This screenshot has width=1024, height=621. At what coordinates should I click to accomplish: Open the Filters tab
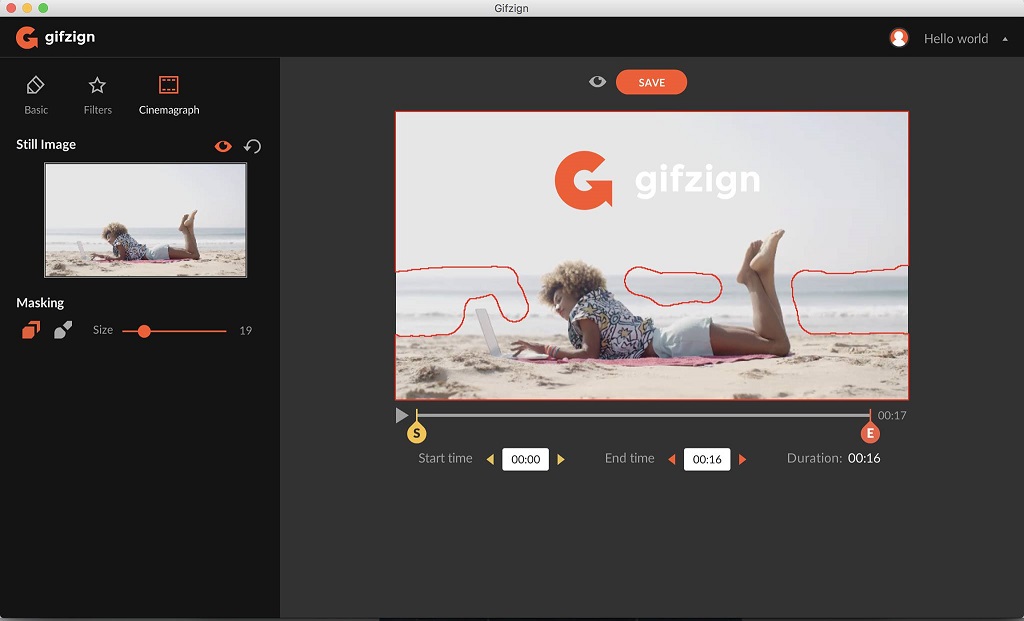tap(97, 95)
